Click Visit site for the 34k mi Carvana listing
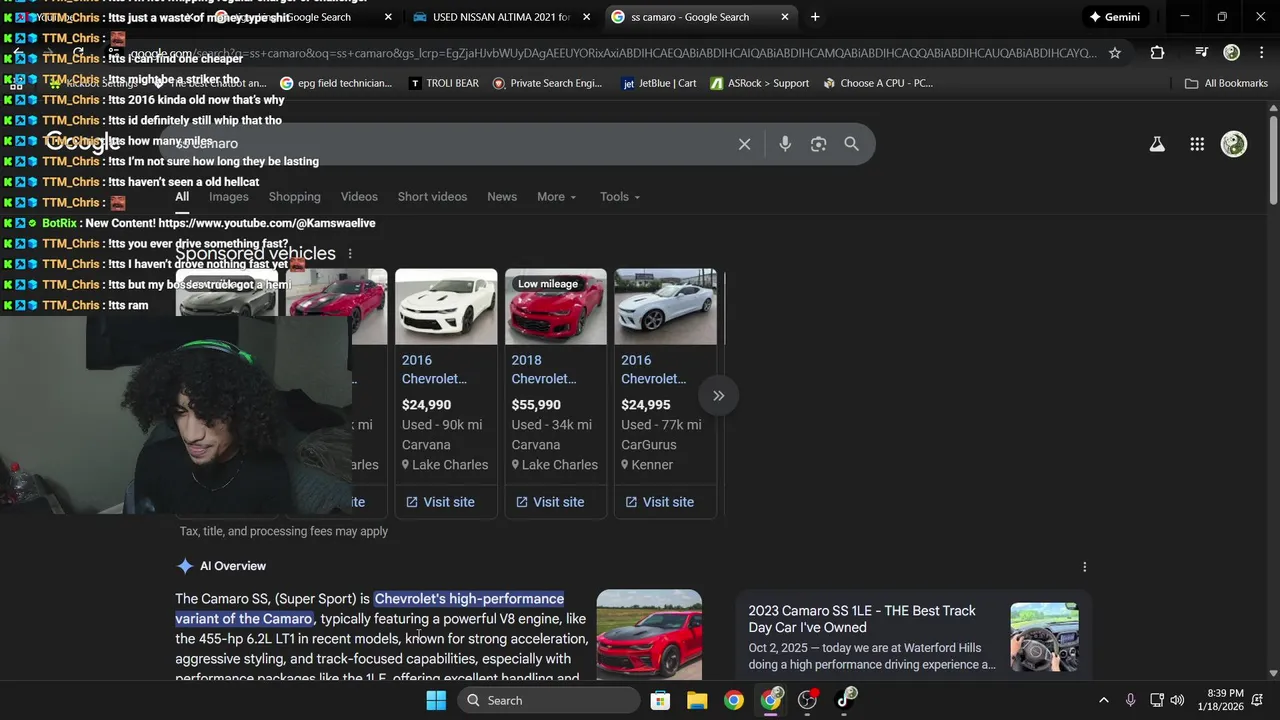Screen dimensions: 1280x720 pyautogui.click(x=550, y=502)
